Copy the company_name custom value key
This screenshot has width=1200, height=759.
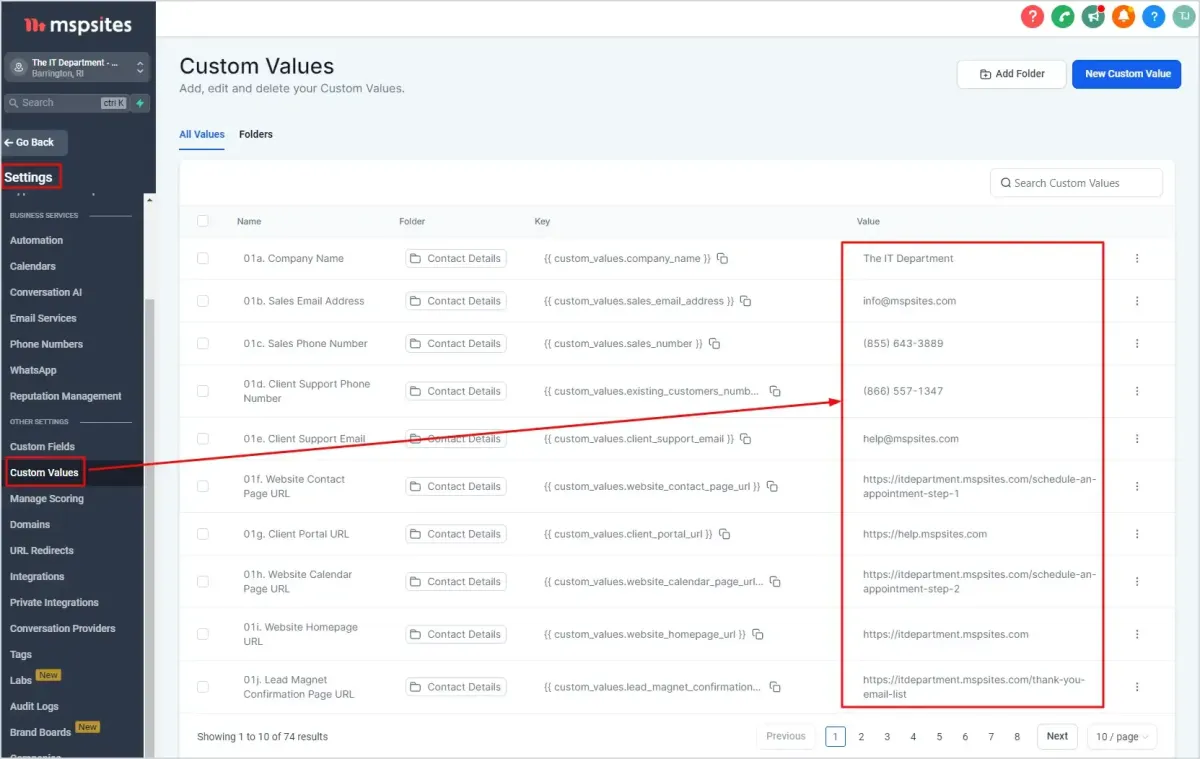(x=722, y=258)
